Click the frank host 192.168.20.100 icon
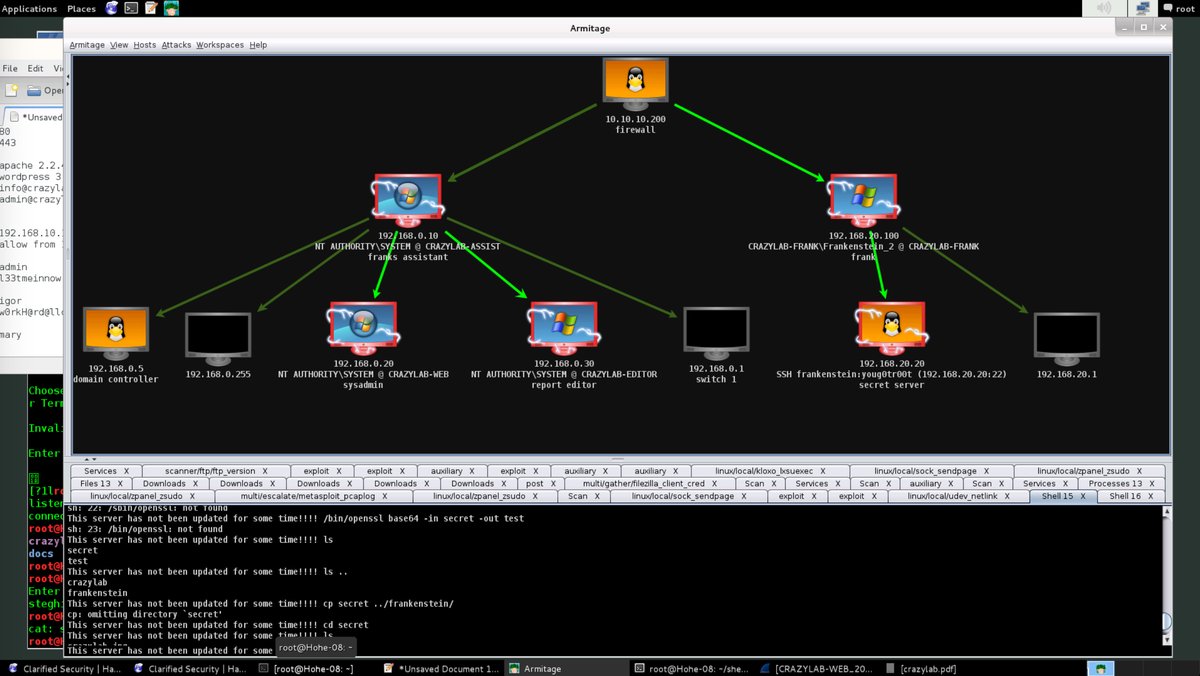Viewport: 1200px width, 676px height. coord(866,198)
